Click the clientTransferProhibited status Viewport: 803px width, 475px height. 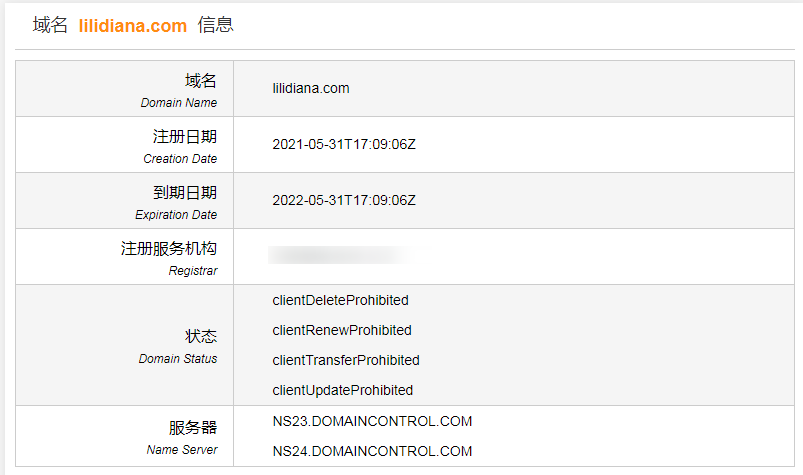pos(346,360)
